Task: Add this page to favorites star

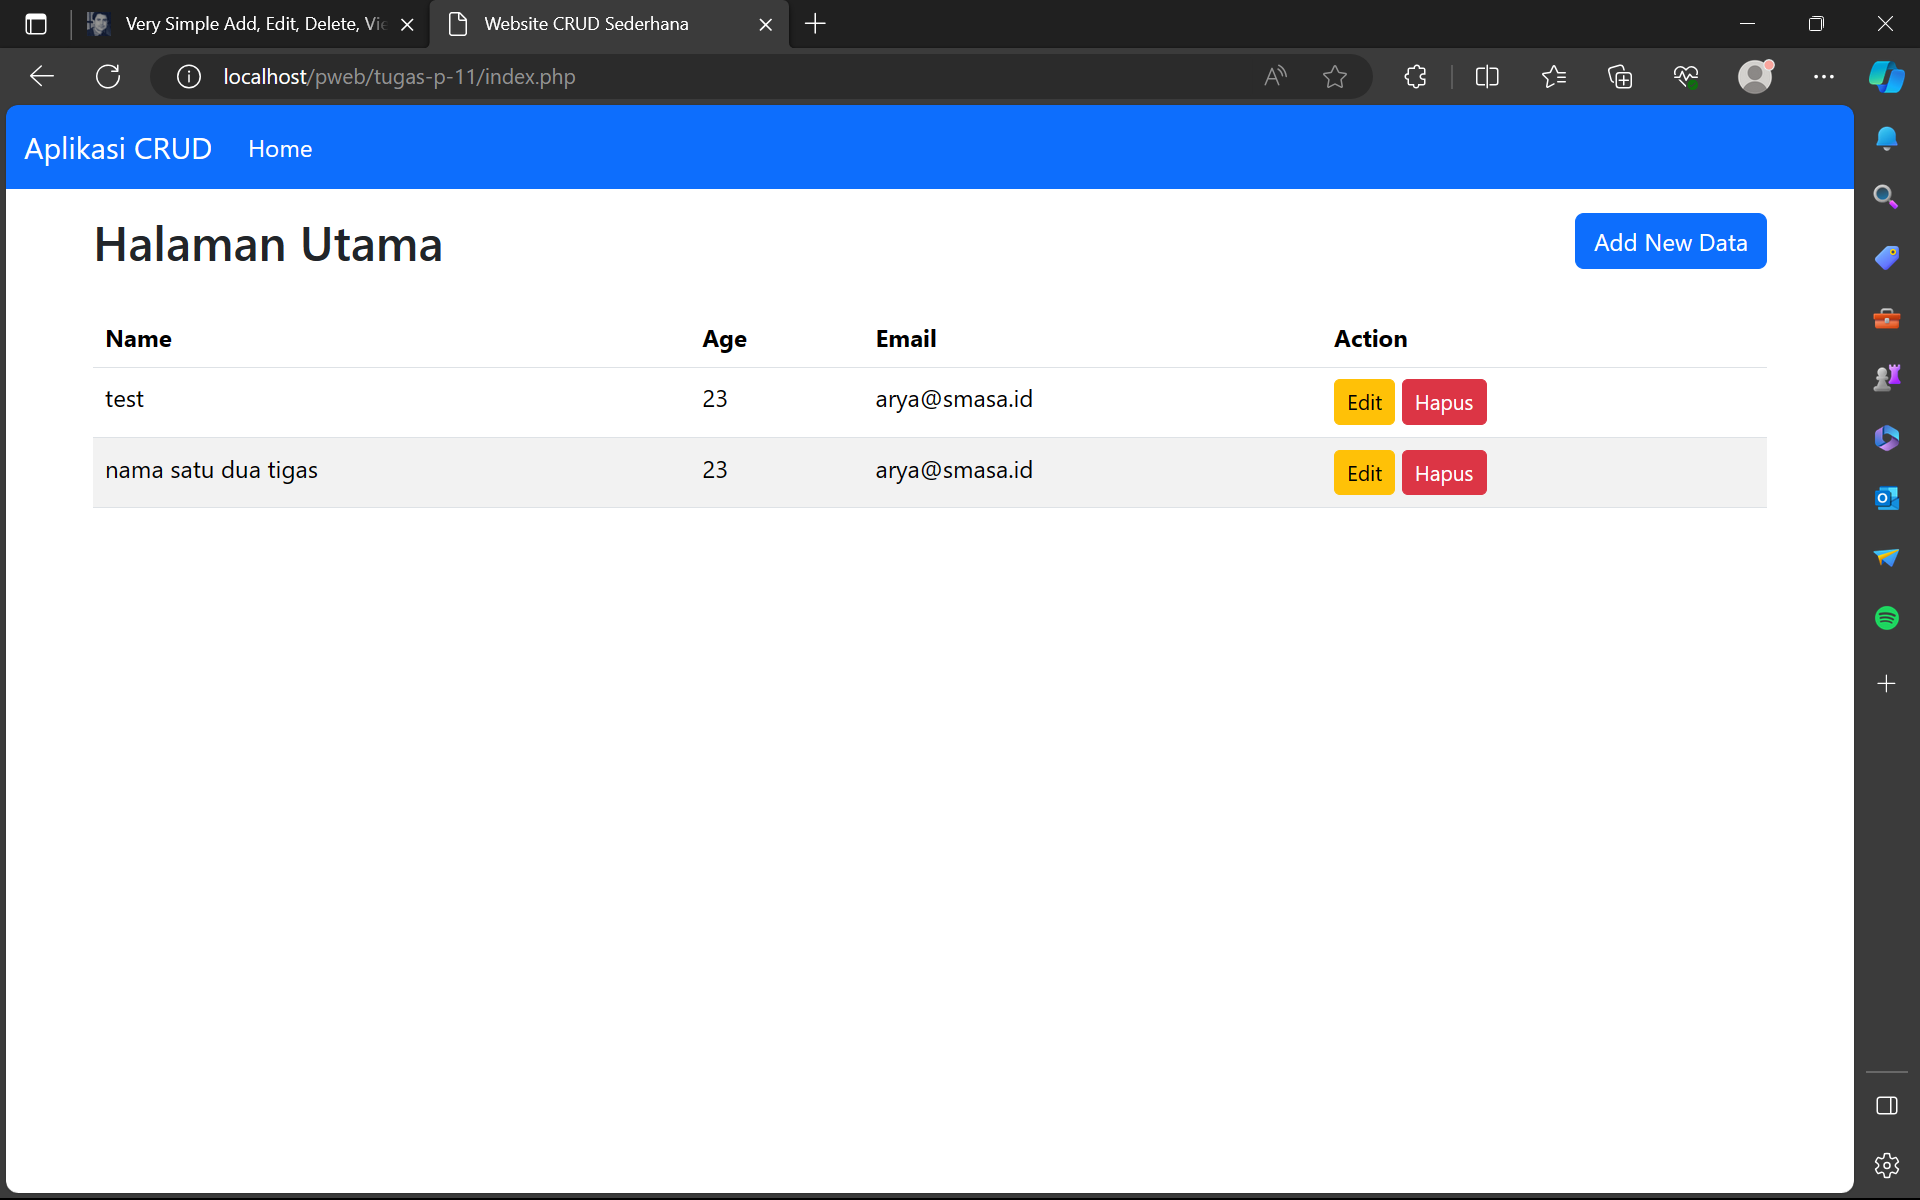Action: coord(1334,77)
